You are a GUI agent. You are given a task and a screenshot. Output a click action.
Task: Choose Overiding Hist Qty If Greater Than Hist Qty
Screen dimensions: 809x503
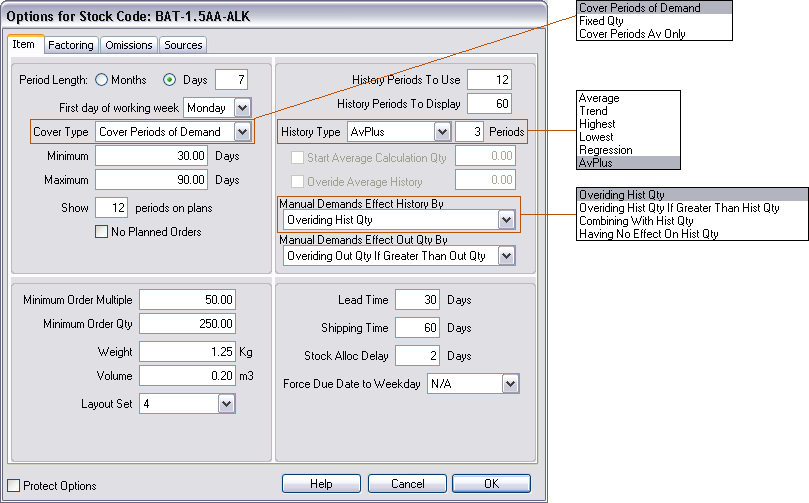[x=692, y=208]
